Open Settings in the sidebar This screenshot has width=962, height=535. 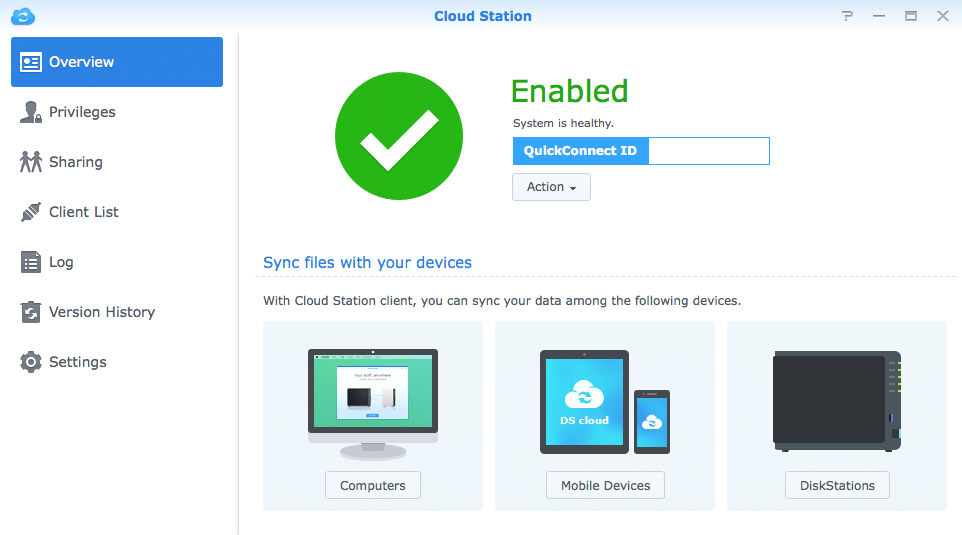coord(117,362)
